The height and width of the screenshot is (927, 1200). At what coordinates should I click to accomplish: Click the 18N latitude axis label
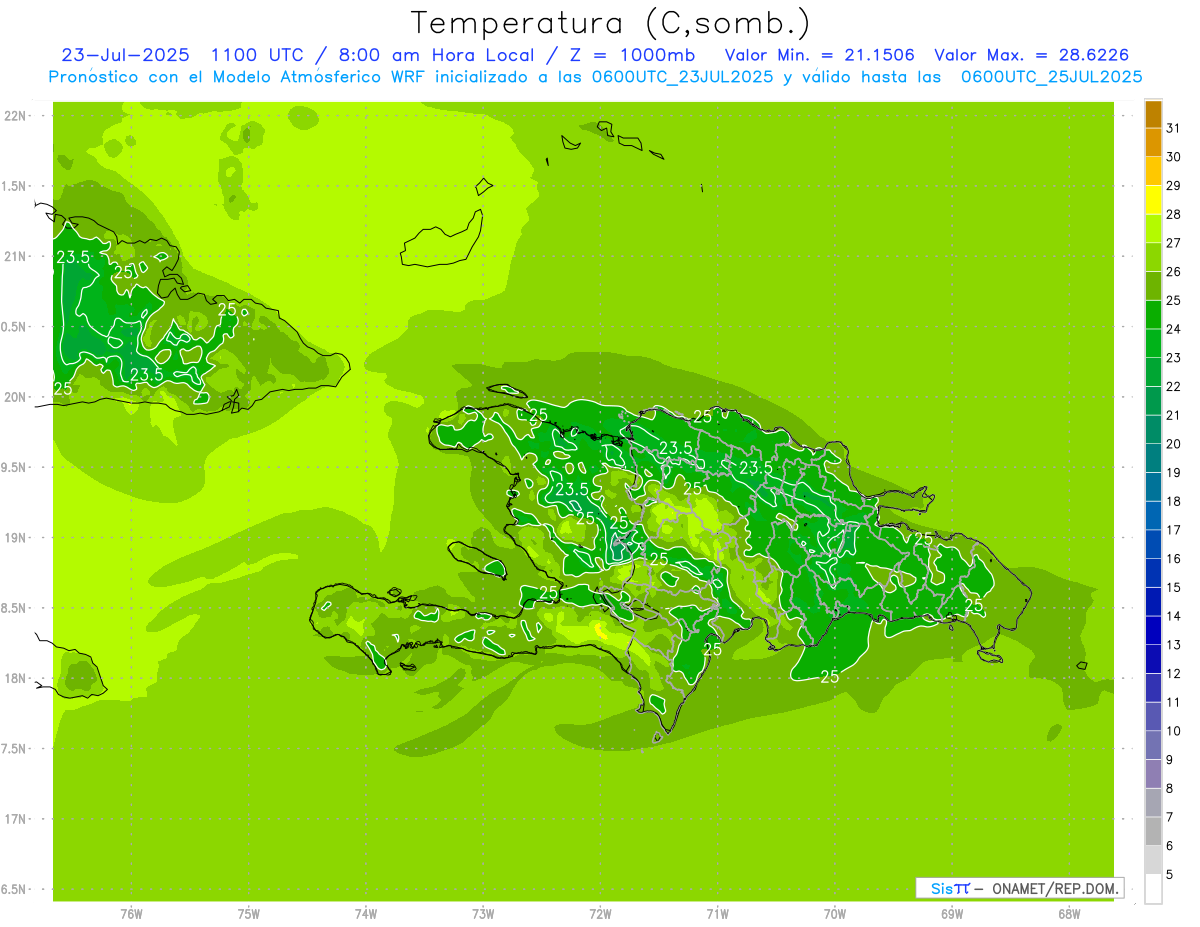[15, 678]
